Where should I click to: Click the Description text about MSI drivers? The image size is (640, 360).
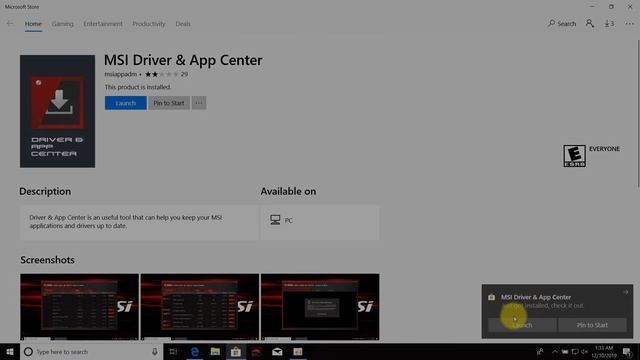(x=126, y=222)
